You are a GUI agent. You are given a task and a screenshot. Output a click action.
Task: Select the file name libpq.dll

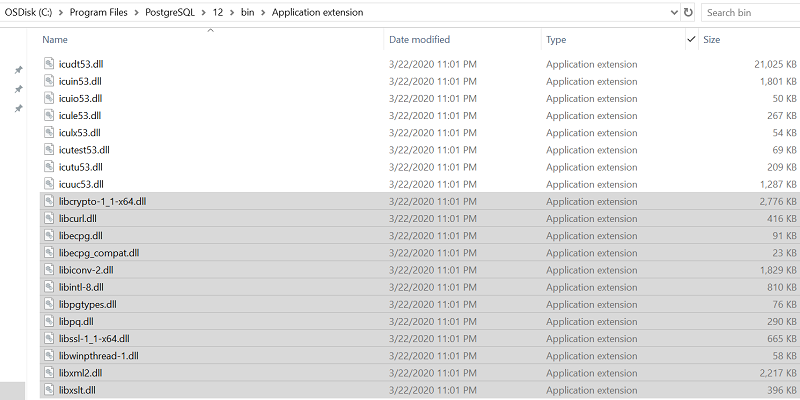pyautogui.click(x=76, y=322)
